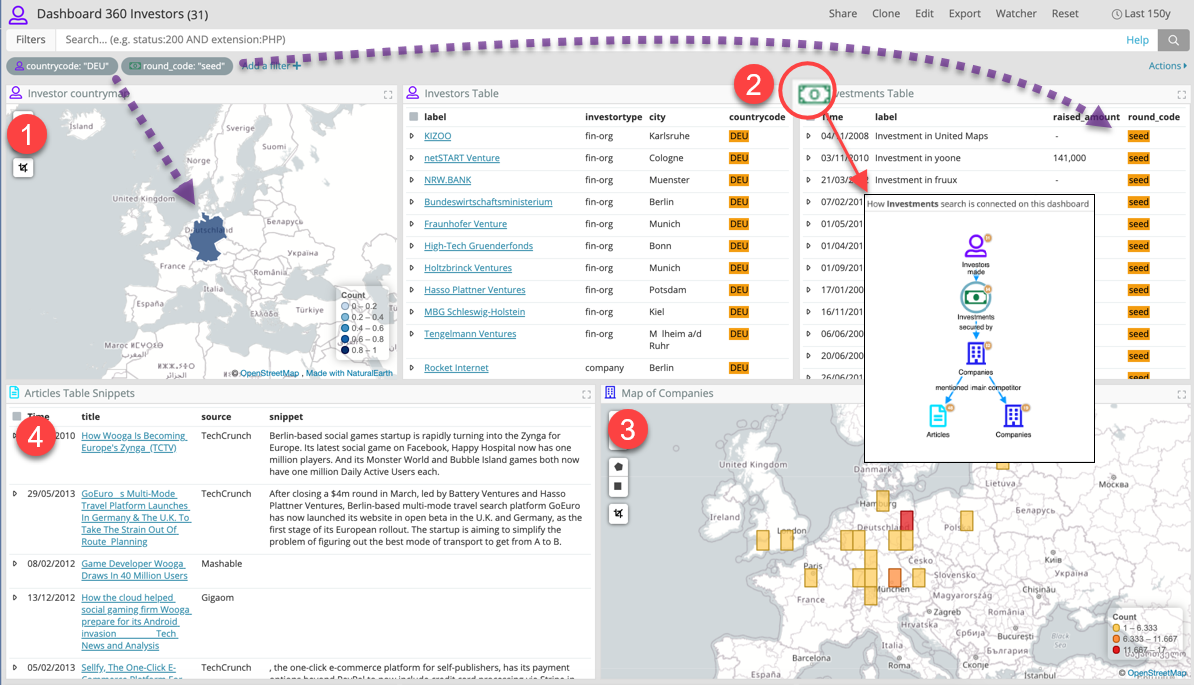The width and height of the screenshot is (1194, 687).
Task: Open the Watcher menu
Action: click(x=1016, y=14)
